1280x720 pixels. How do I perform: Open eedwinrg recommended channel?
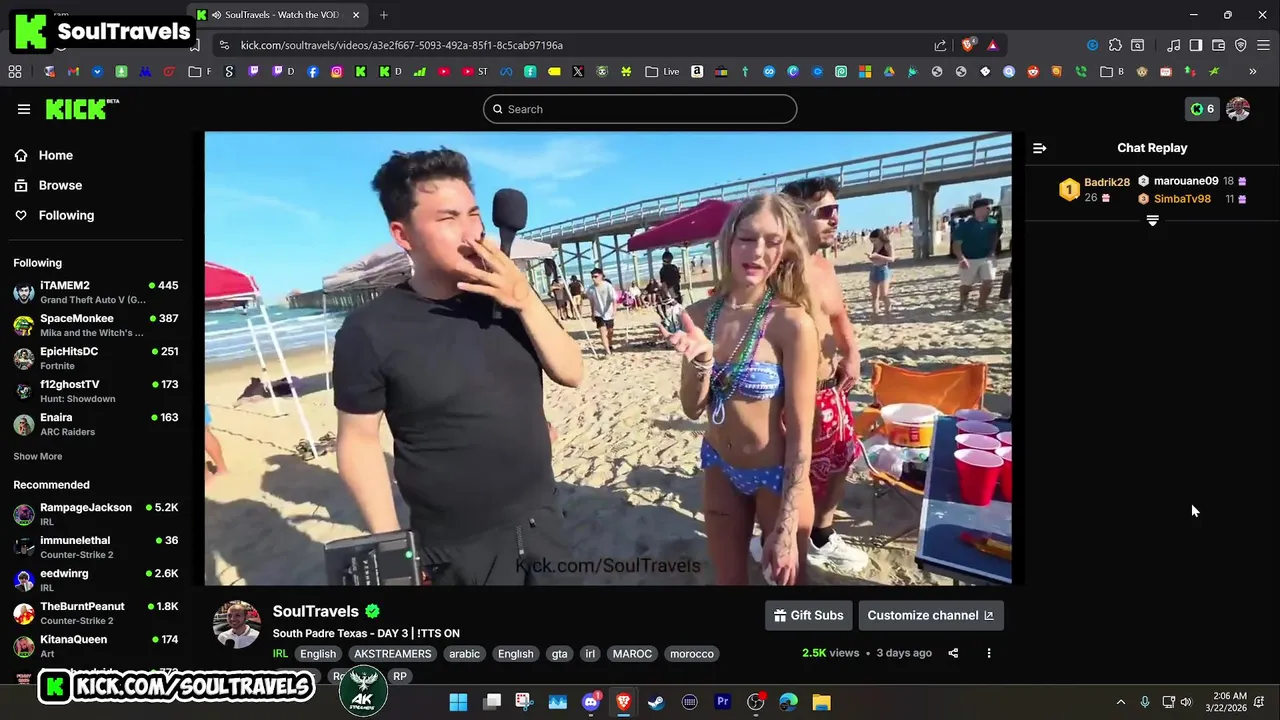[x=96, y=580]
